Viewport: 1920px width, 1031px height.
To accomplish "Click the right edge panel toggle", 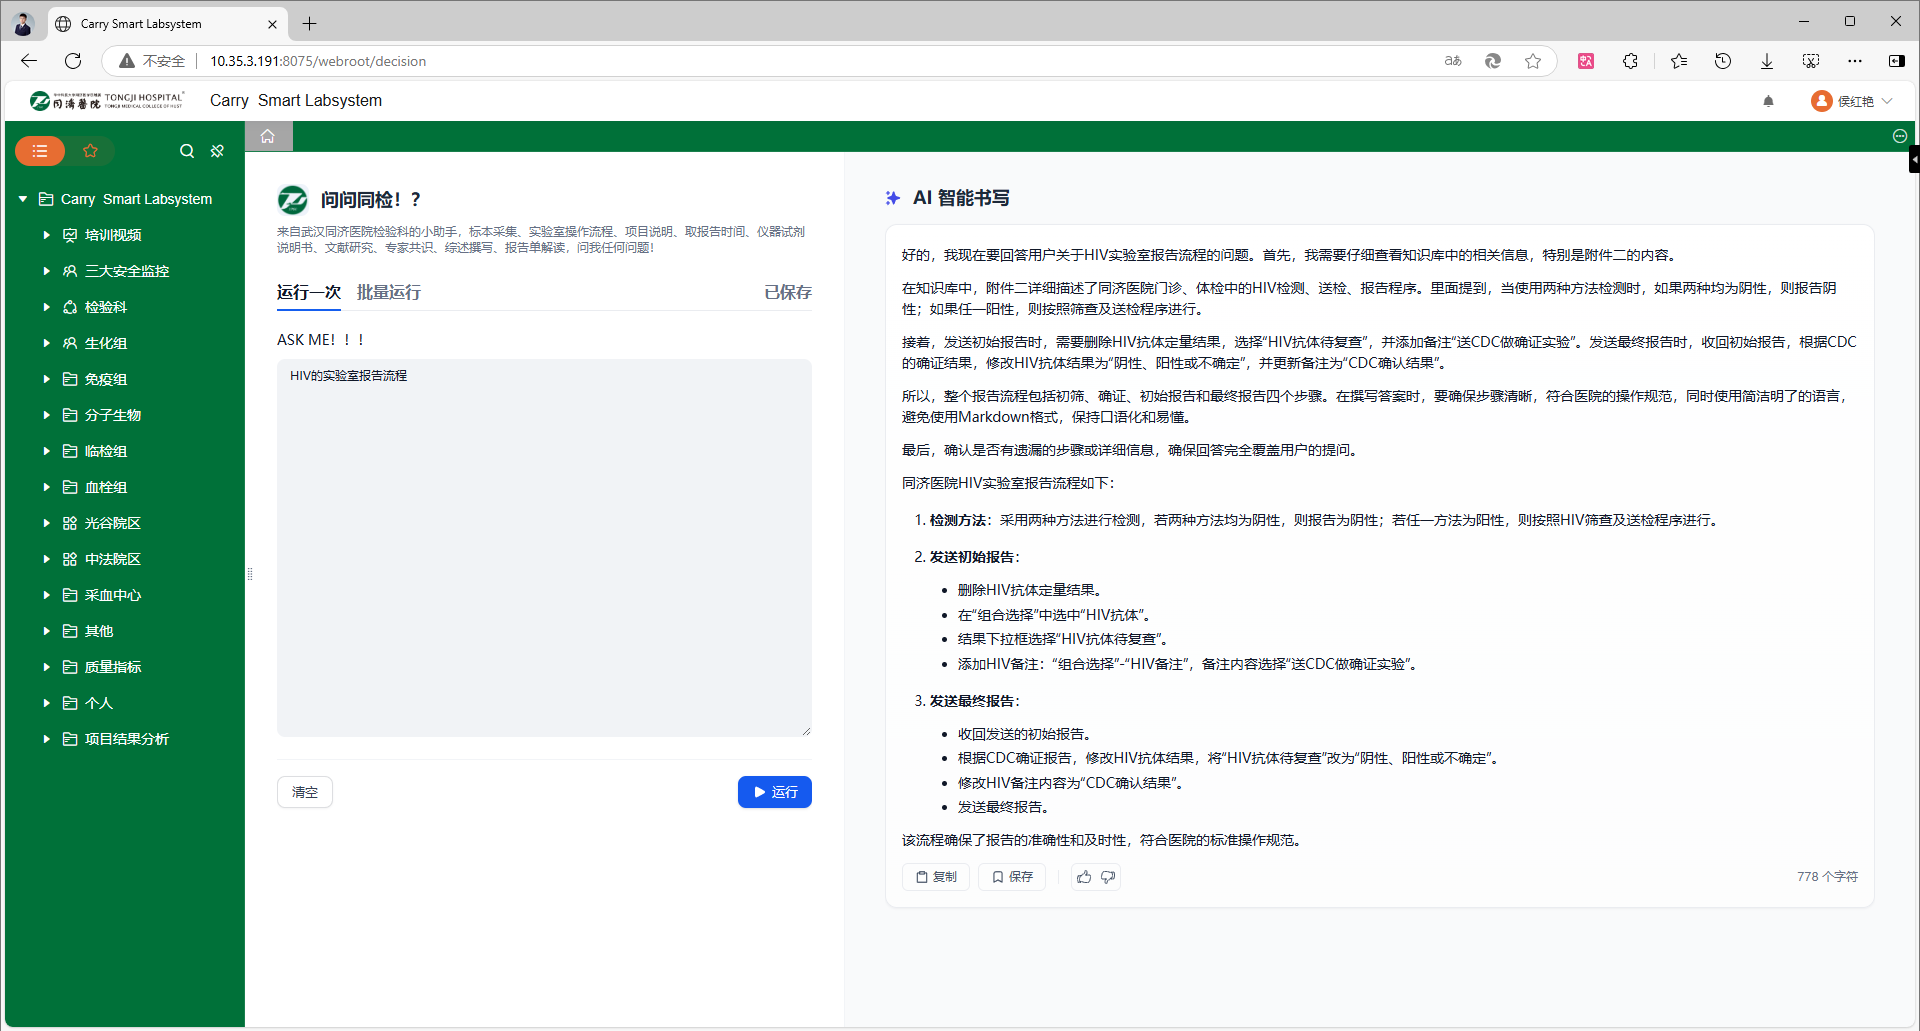I will click(x=1914, y=159).
